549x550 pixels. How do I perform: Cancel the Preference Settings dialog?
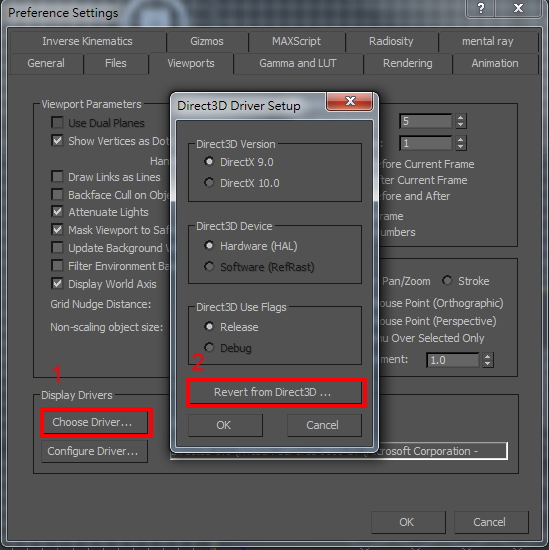pyautogui.click(x=491, y=522)
